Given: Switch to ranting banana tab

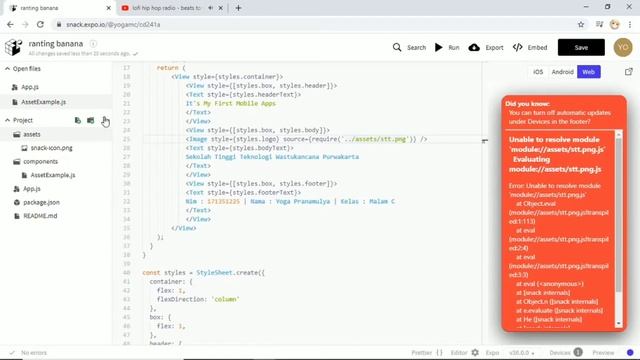Looking at the screenshot, I should pos(40,8).
